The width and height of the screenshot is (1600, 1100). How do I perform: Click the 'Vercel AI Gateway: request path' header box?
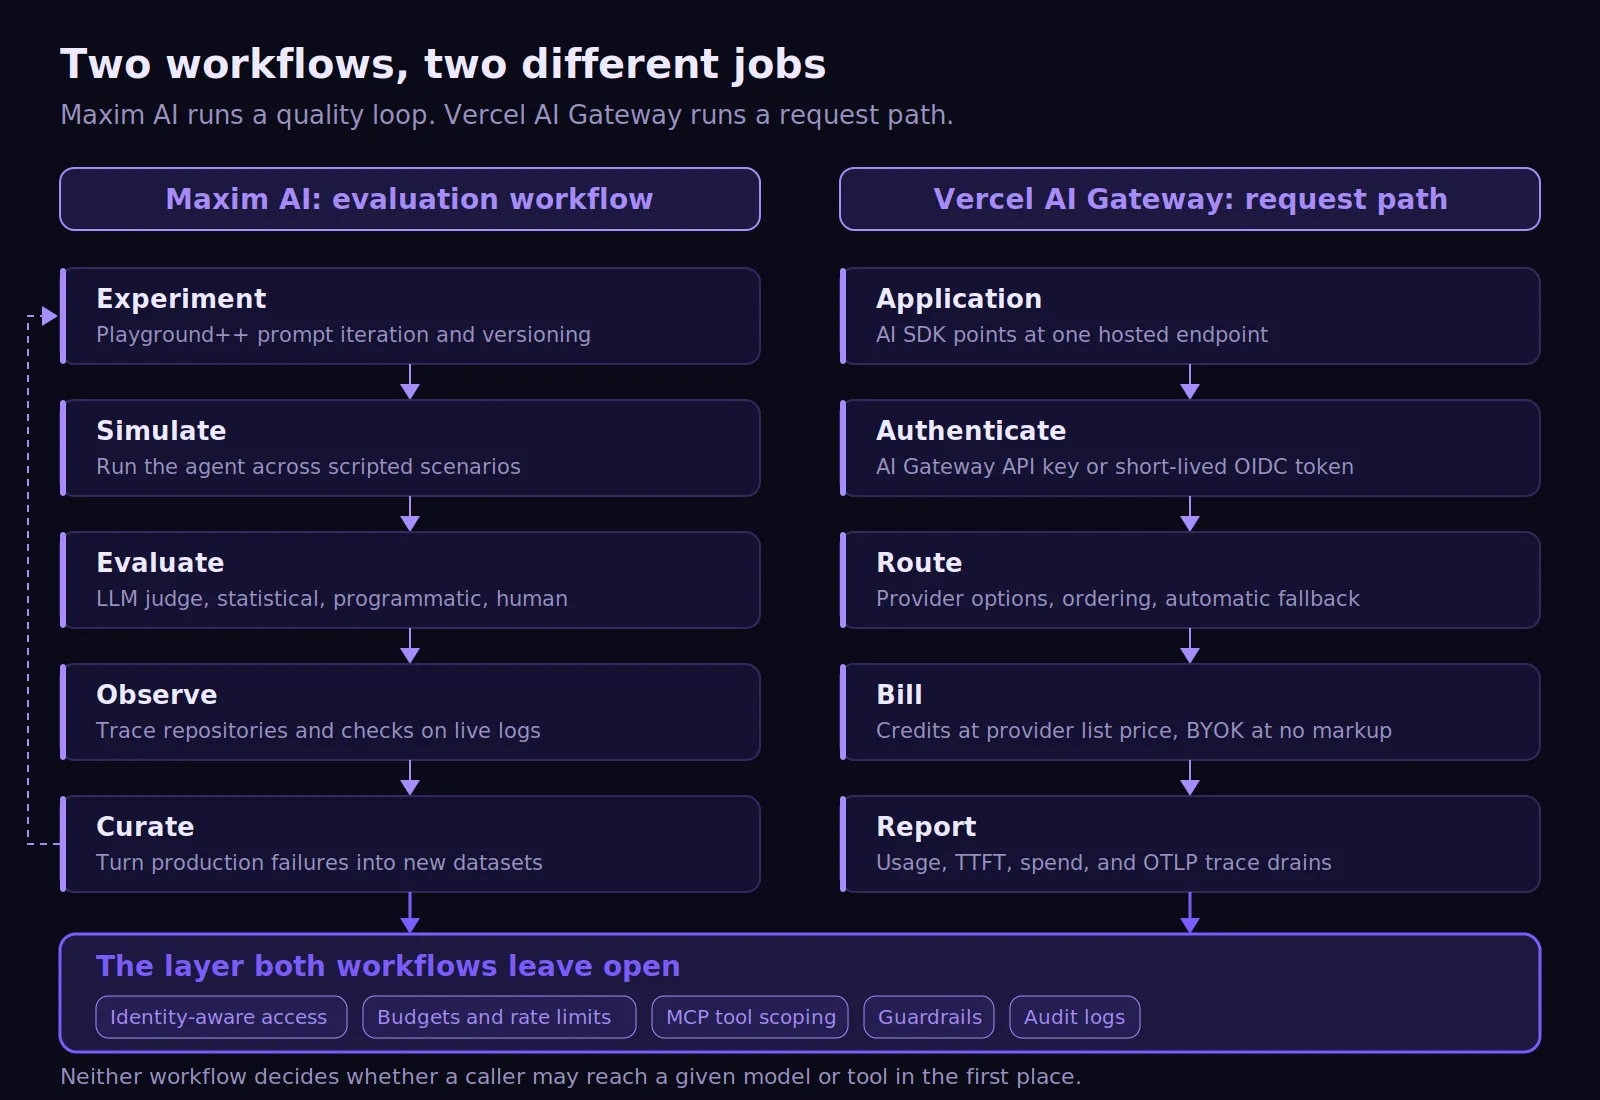[1190, 199]
